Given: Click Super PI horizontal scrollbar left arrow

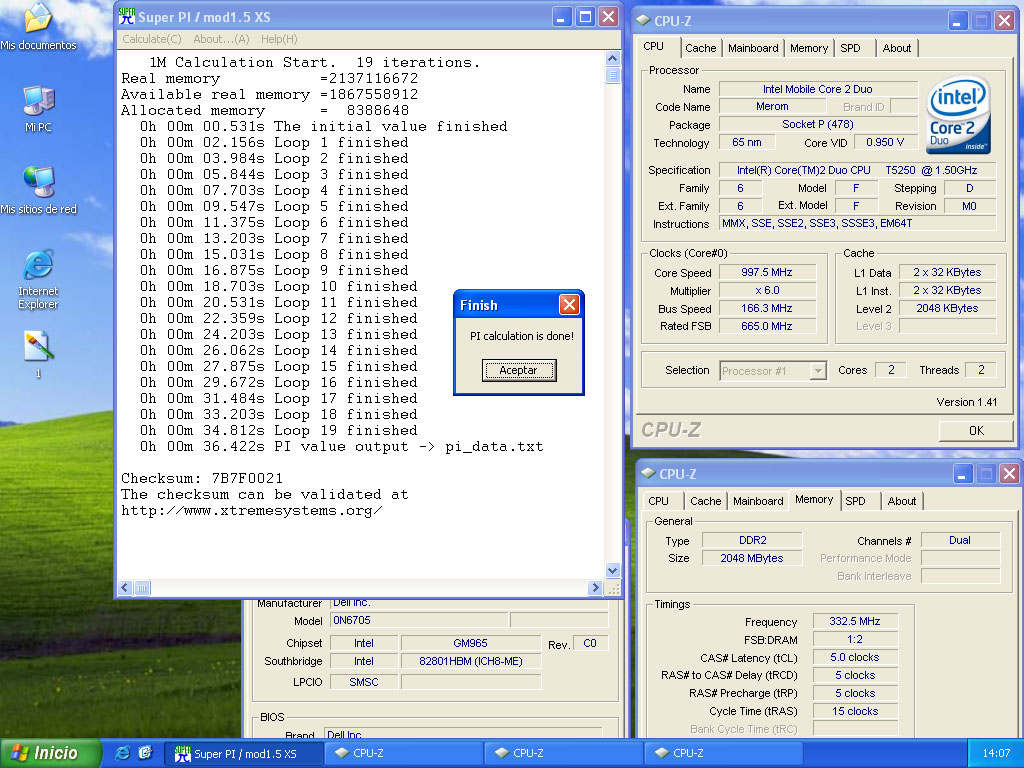Looking at the screenshot, I should [125, 587].
